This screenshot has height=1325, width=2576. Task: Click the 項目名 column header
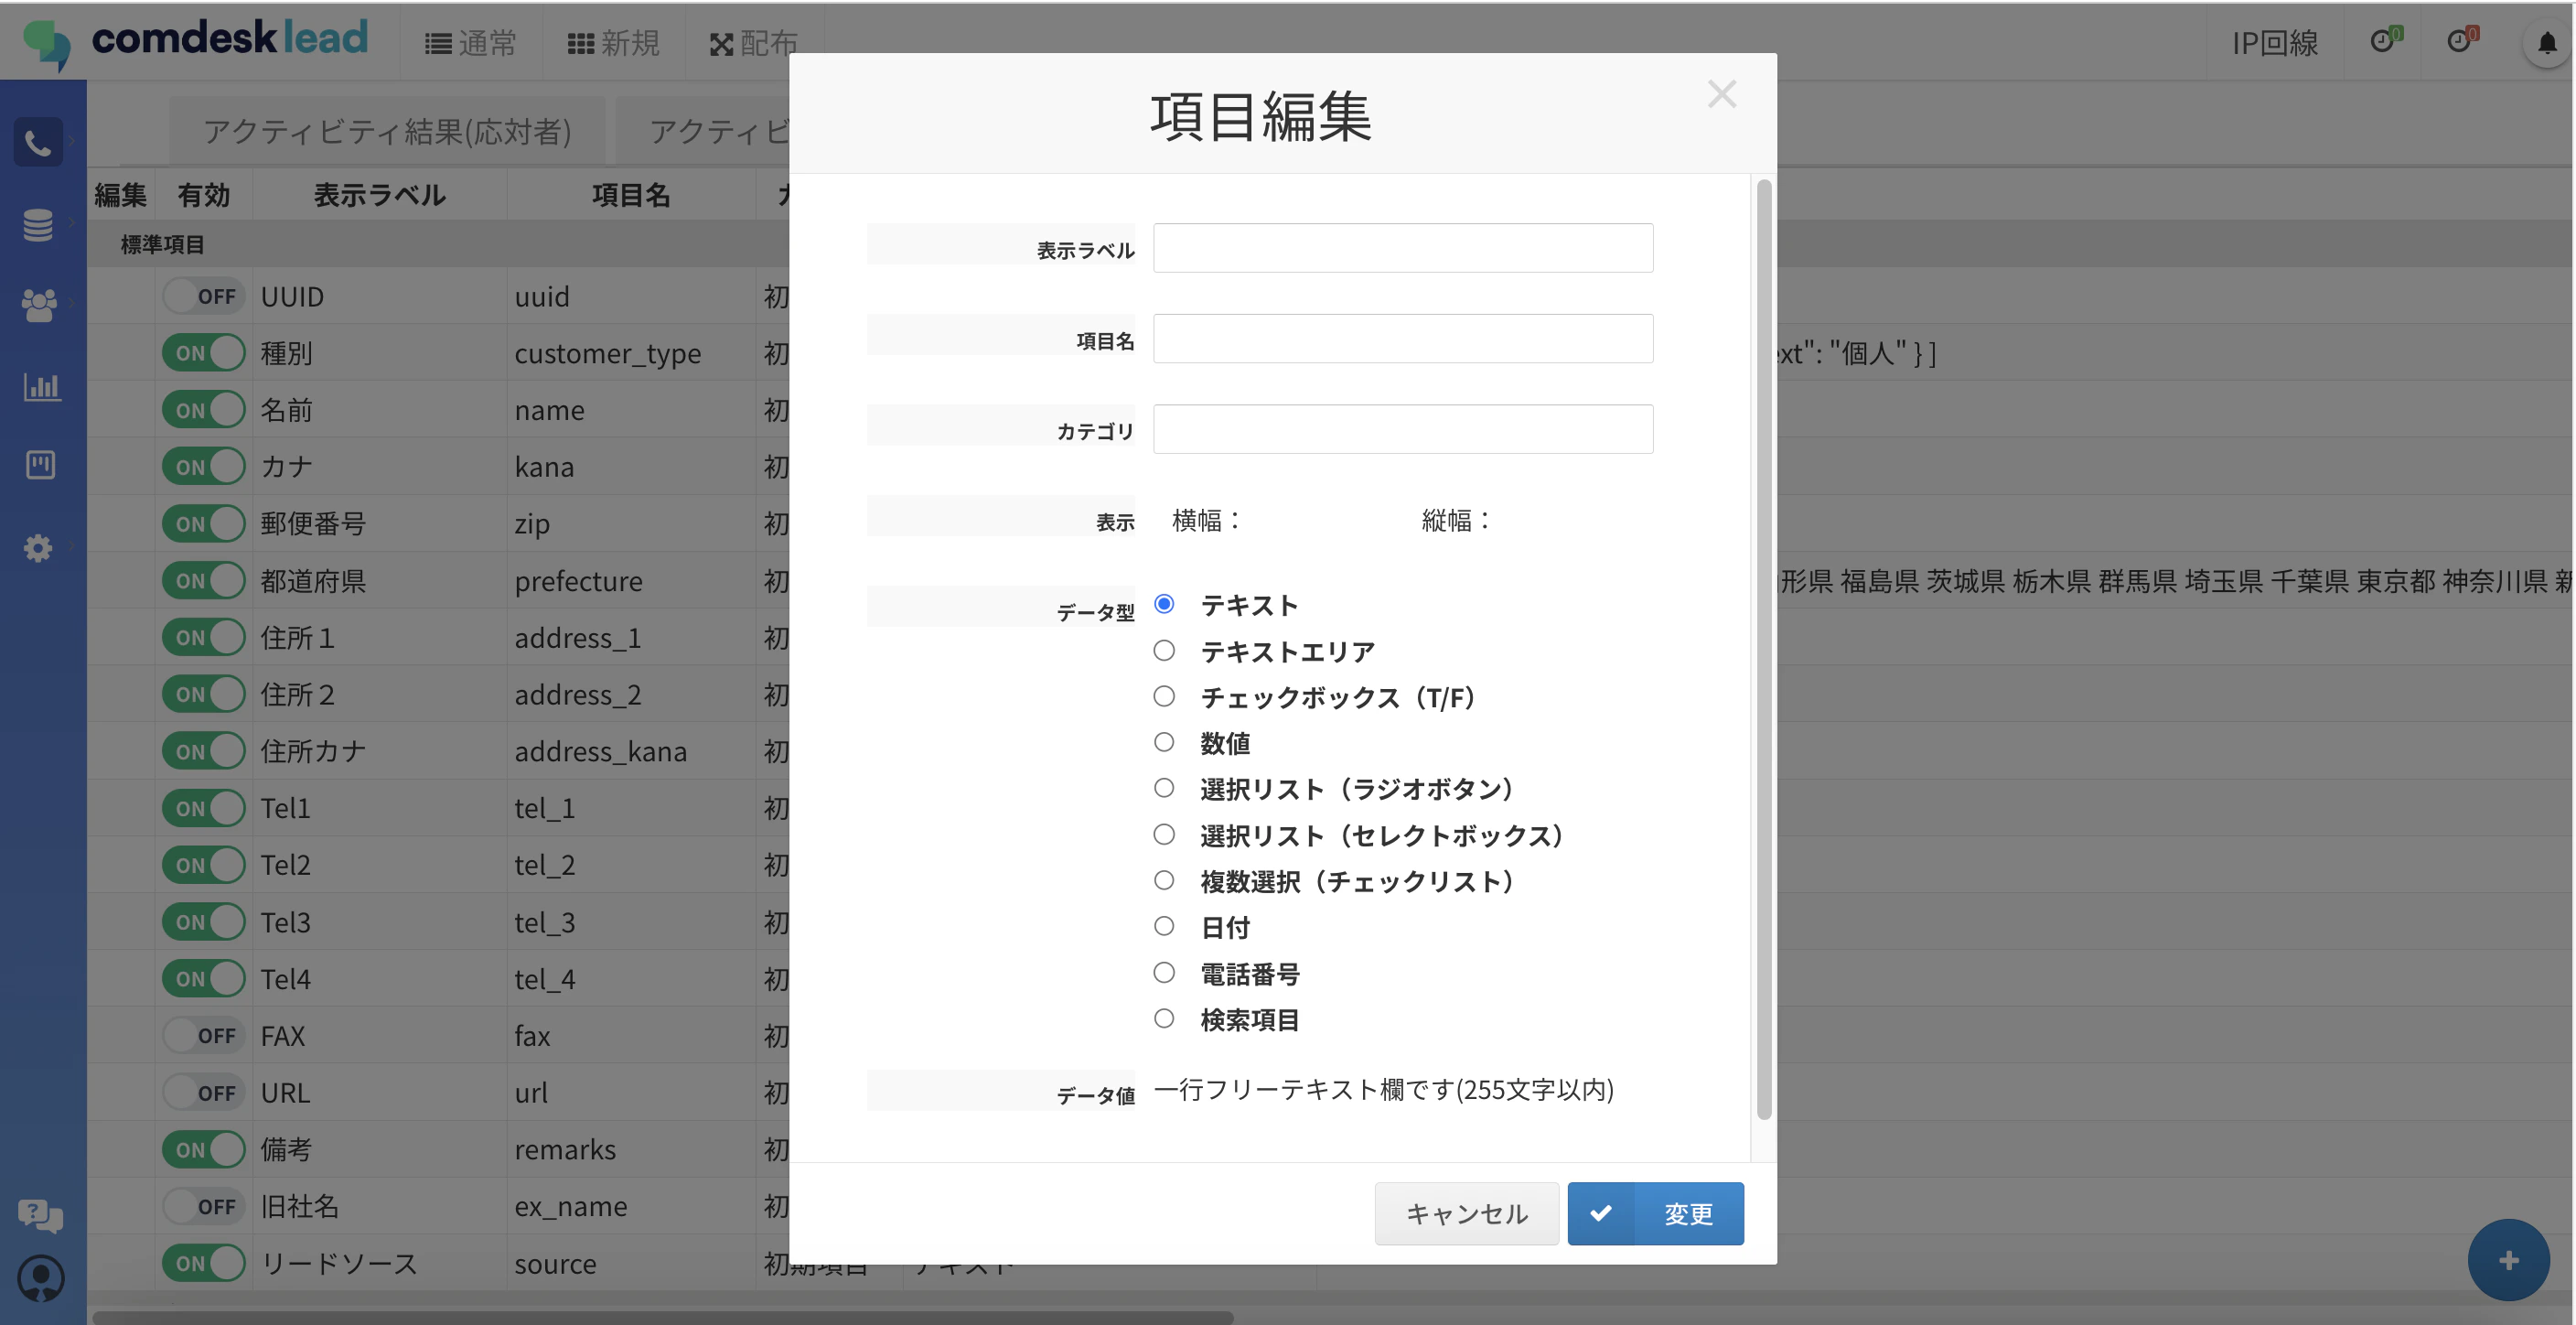[631, 195]
